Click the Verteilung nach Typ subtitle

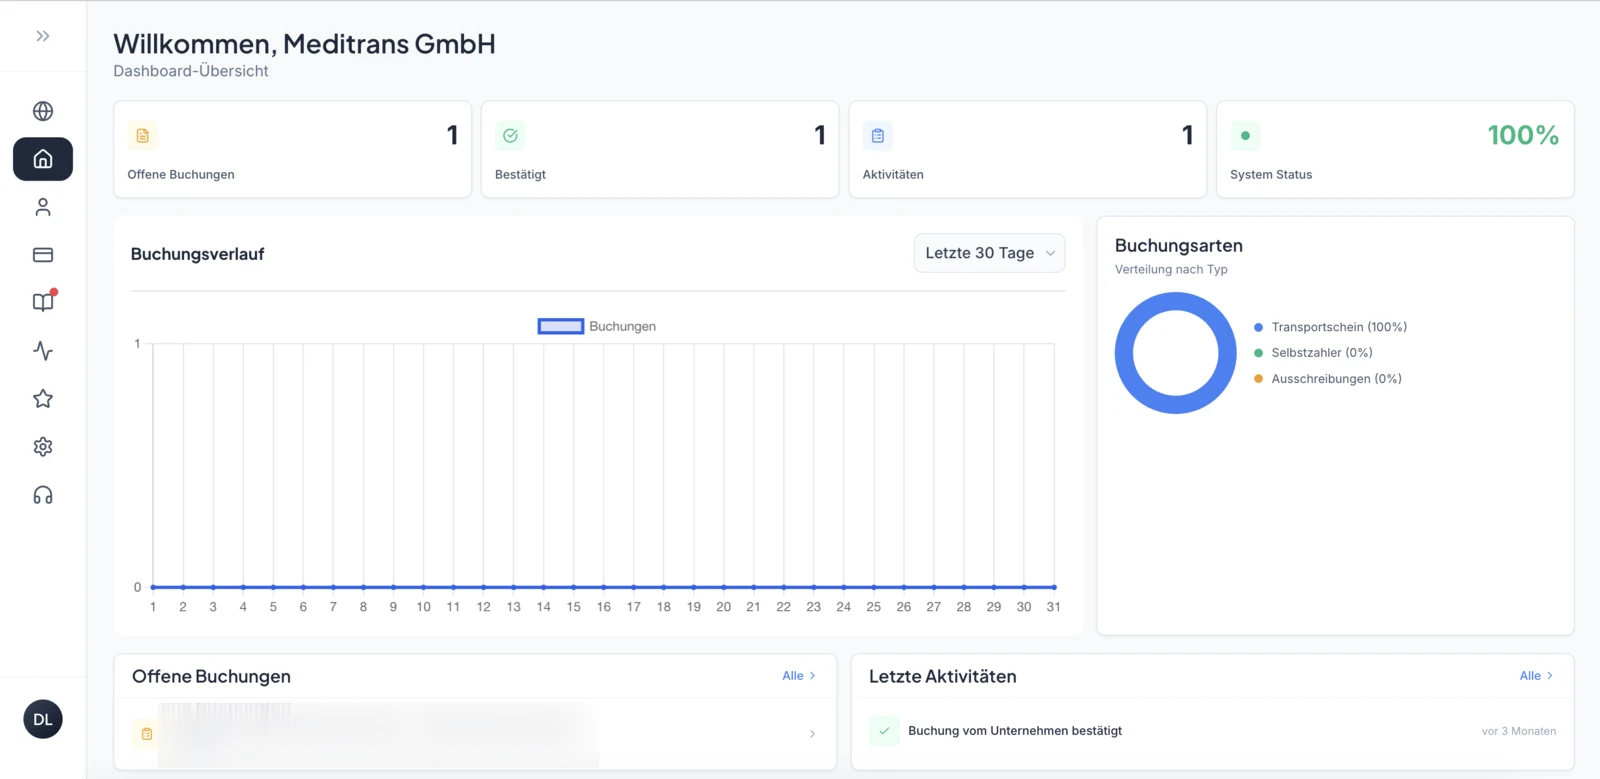tap(1171, 269)
